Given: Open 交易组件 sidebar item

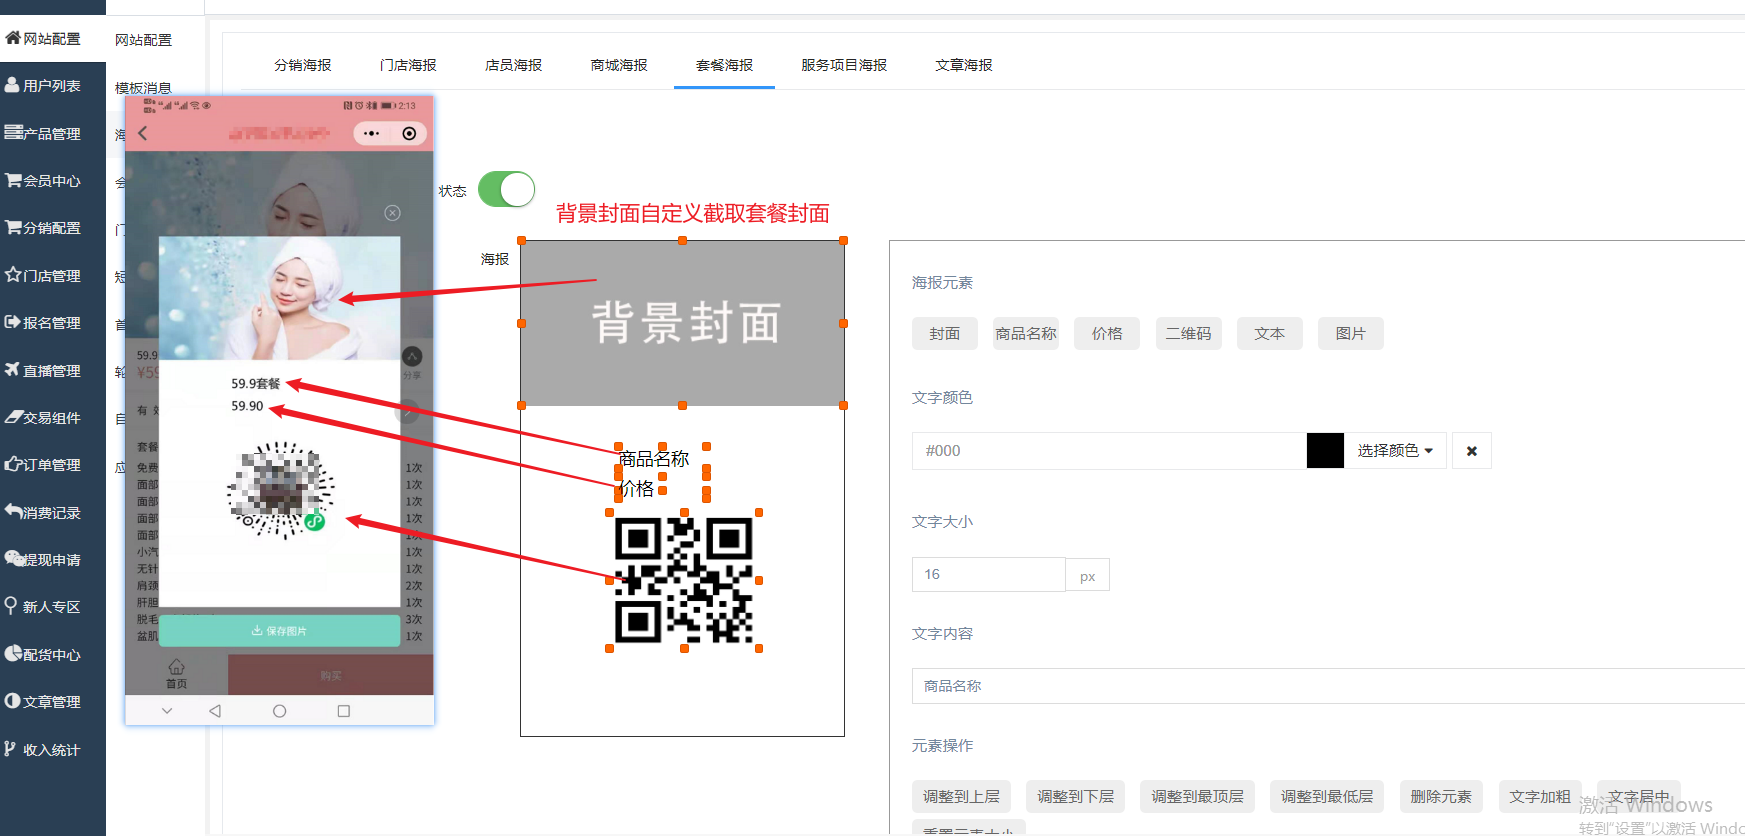Looking at the screenshot, I should (43, 418).
